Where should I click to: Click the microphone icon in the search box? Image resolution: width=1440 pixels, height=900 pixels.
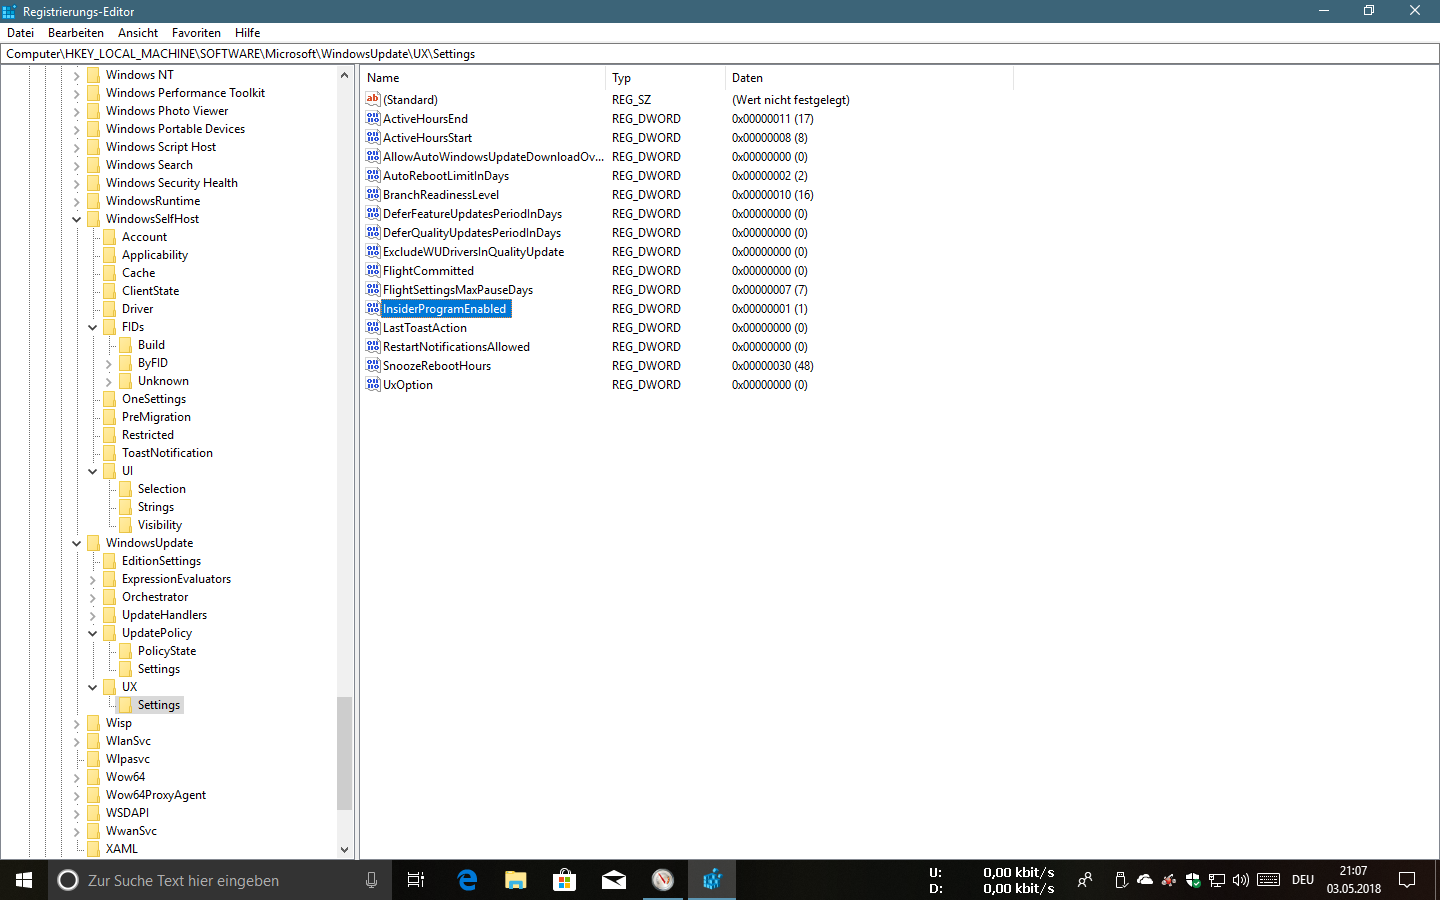(x=371, y=880)
